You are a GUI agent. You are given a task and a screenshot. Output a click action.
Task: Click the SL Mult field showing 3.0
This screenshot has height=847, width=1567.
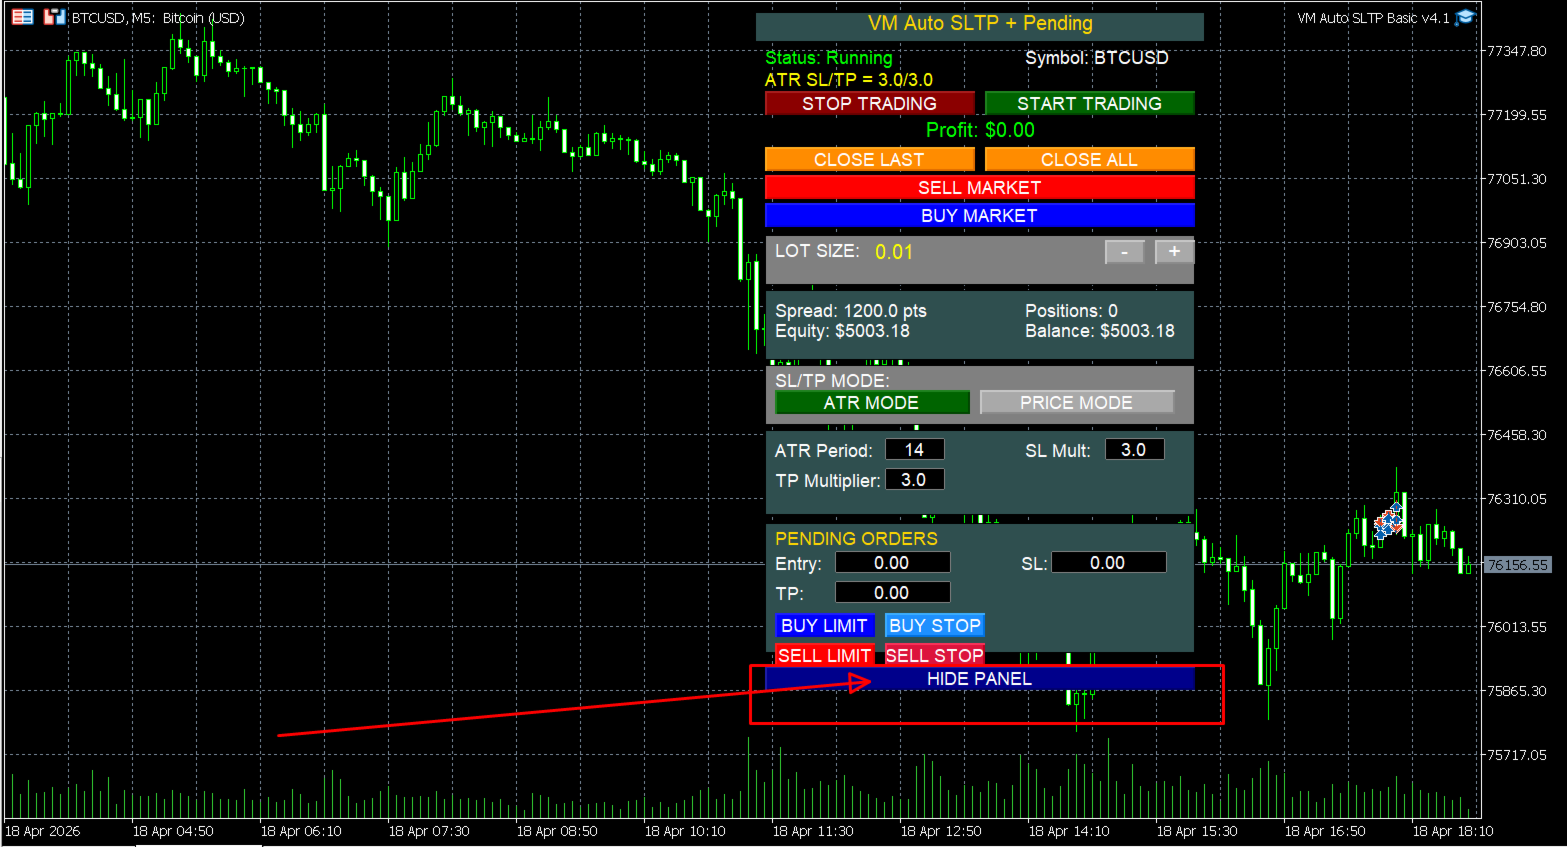click(1135, 450)
